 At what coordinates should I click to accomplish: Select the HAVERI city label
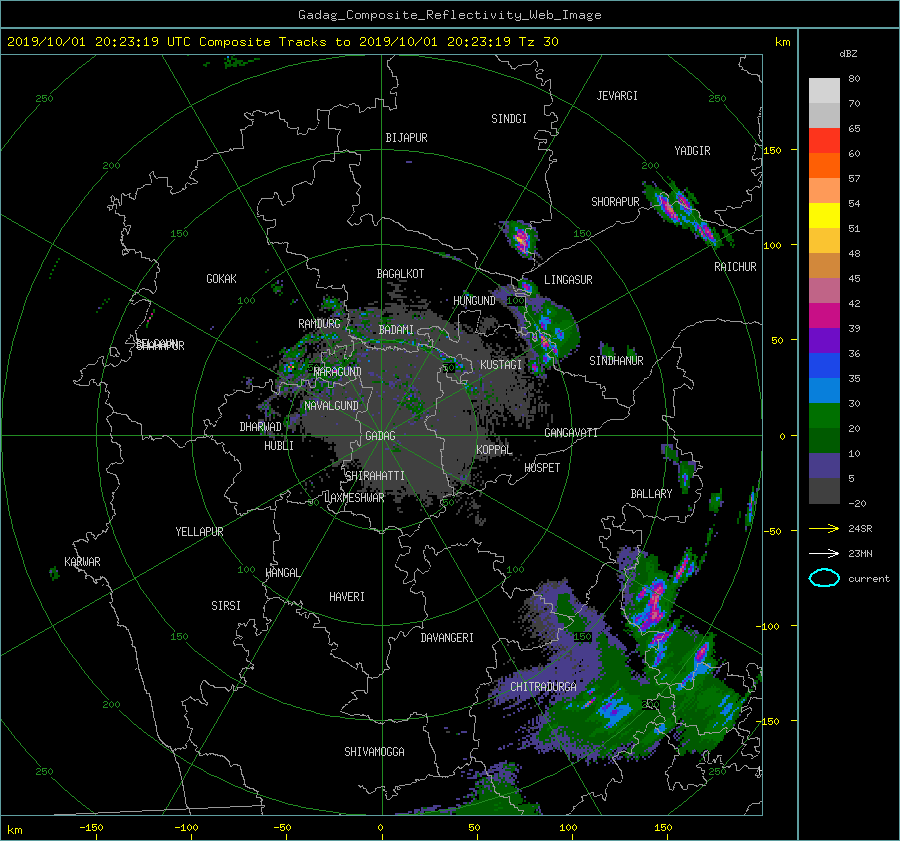click(347, 598)
